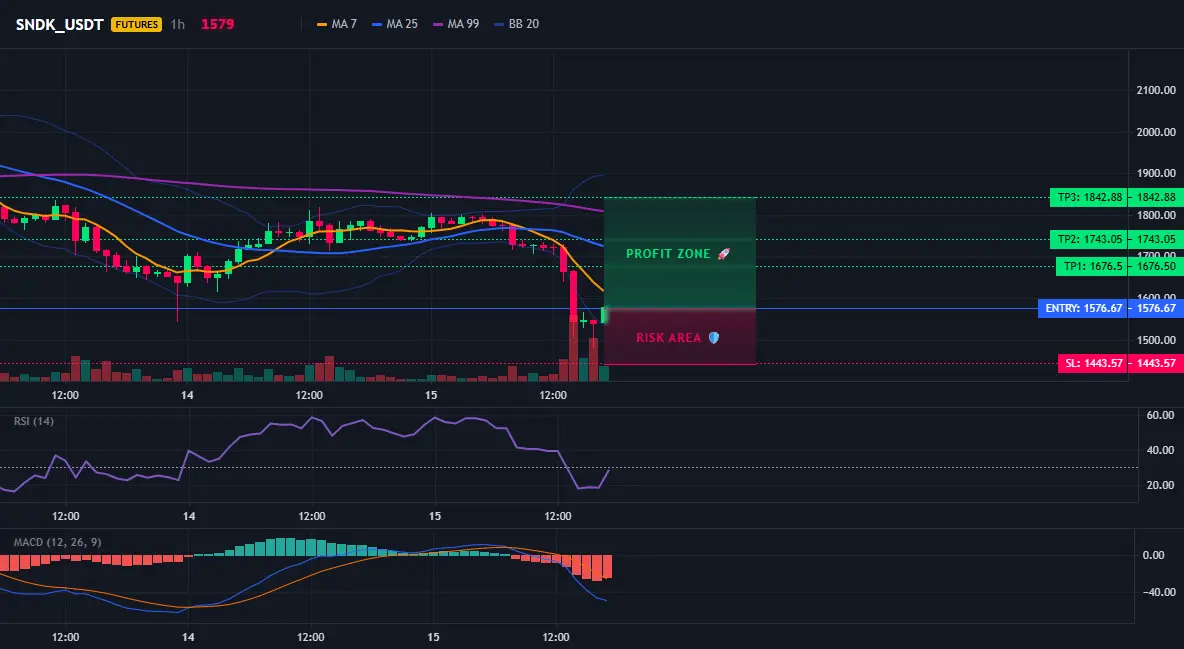Click the TP2: 1743.05 label
Image resolution: width=1184 pixels, height=649 pixels.
click(x=1088, y=240)
